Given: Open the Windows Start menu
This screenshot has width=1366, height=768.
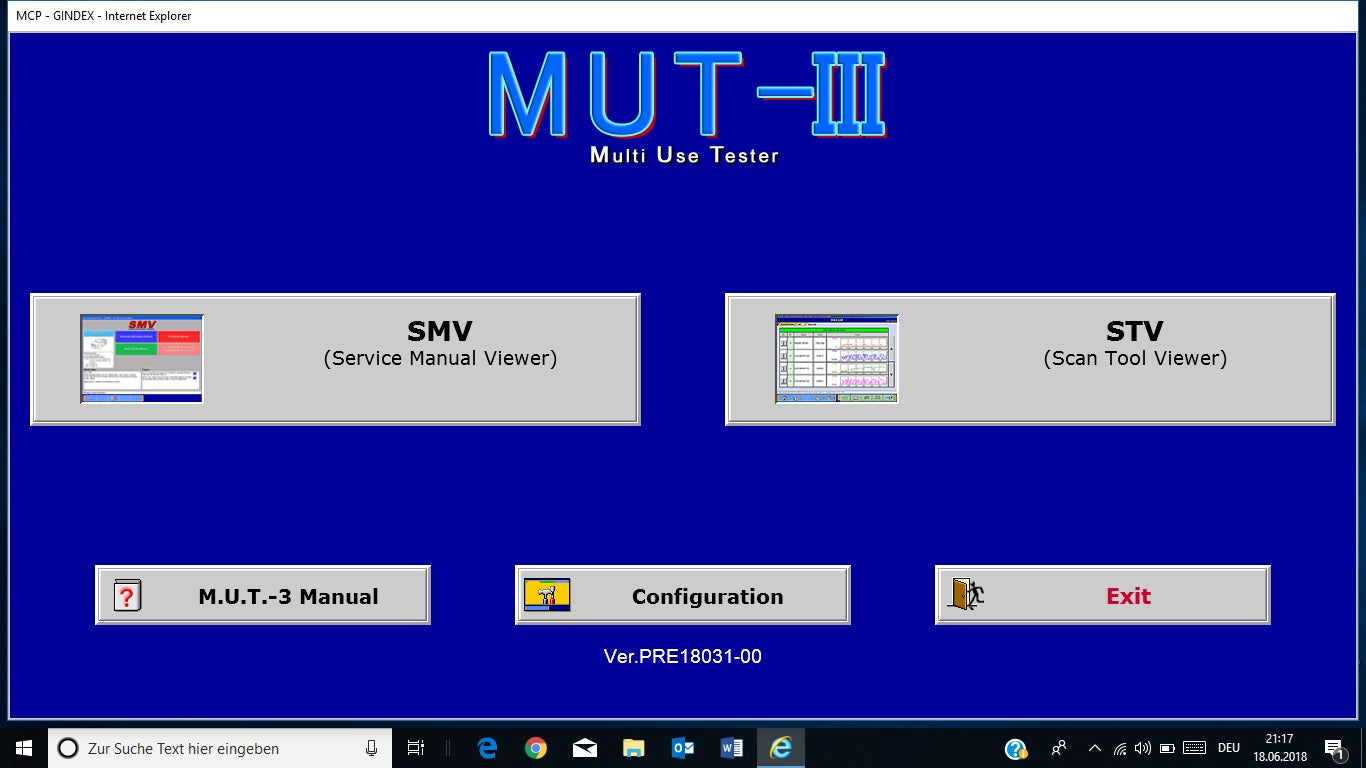Looking at the screenshot, I should click(24, 748).
